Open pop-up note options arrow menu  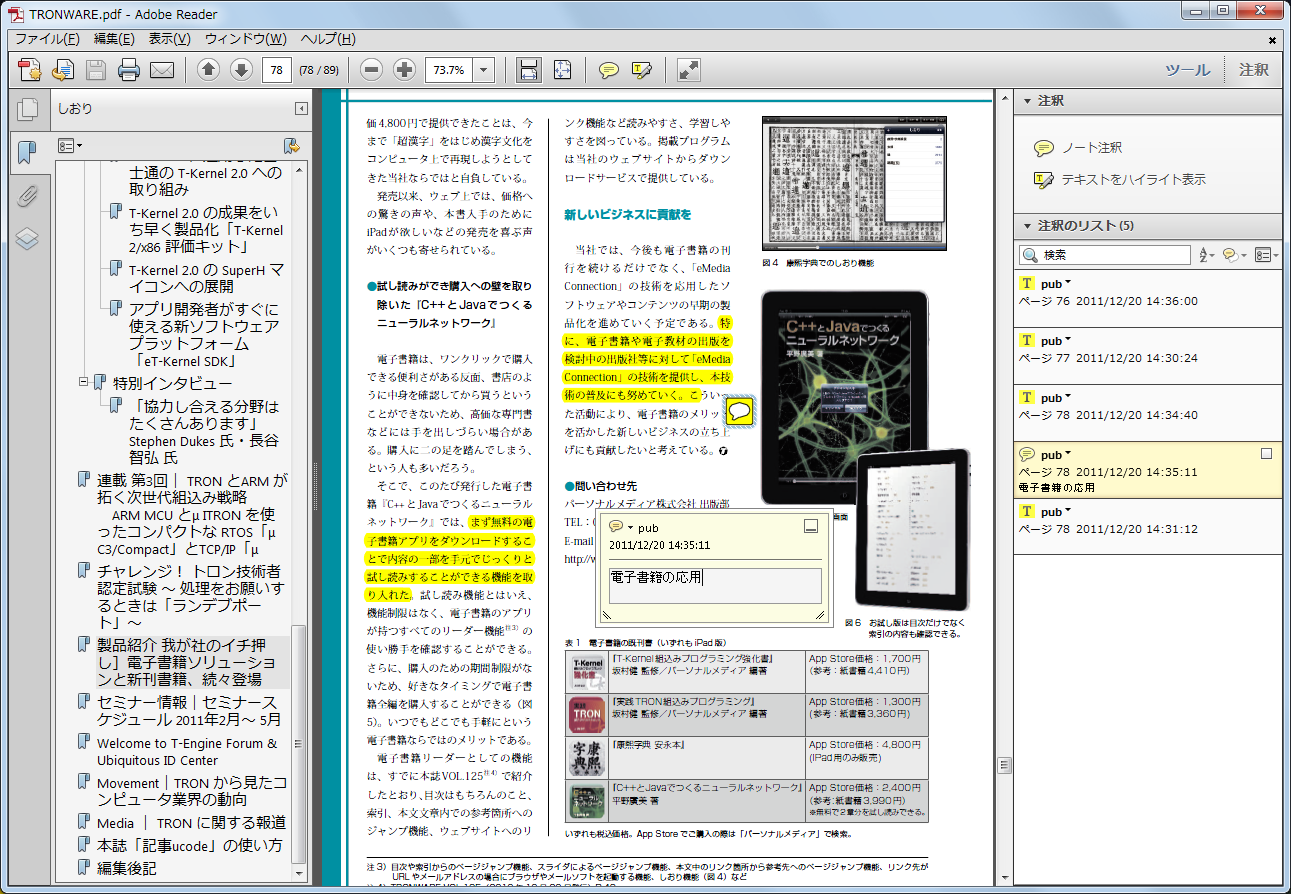(631, 527)
